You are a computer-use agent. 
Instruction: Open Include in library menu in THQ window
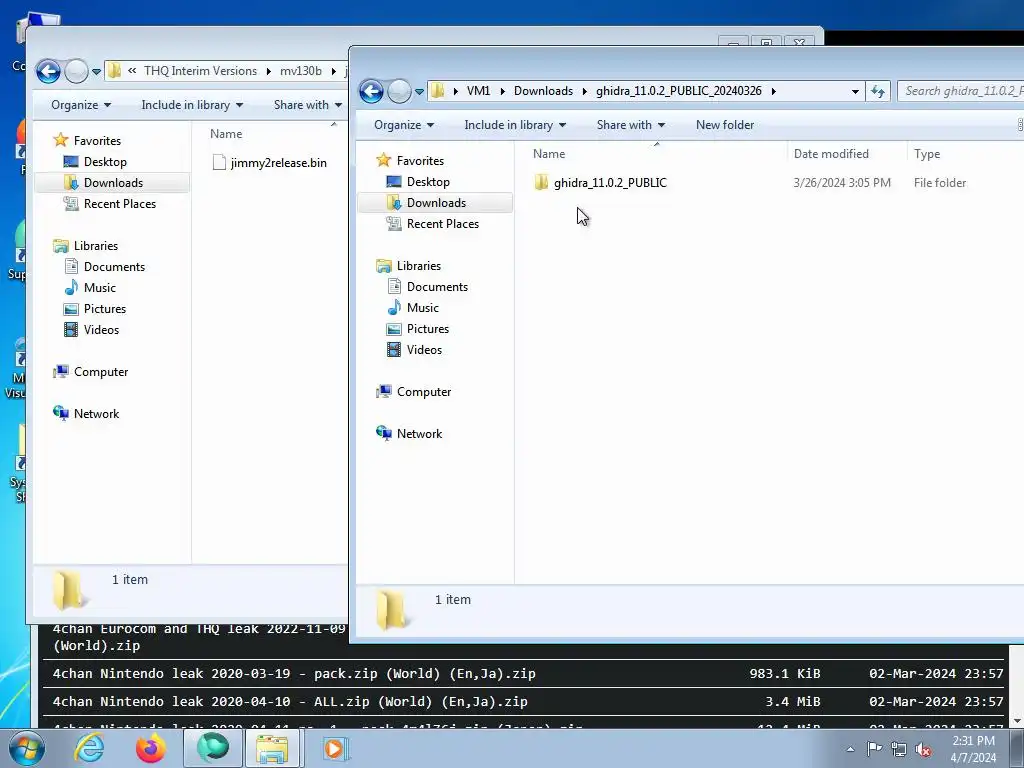coord(192,104)
